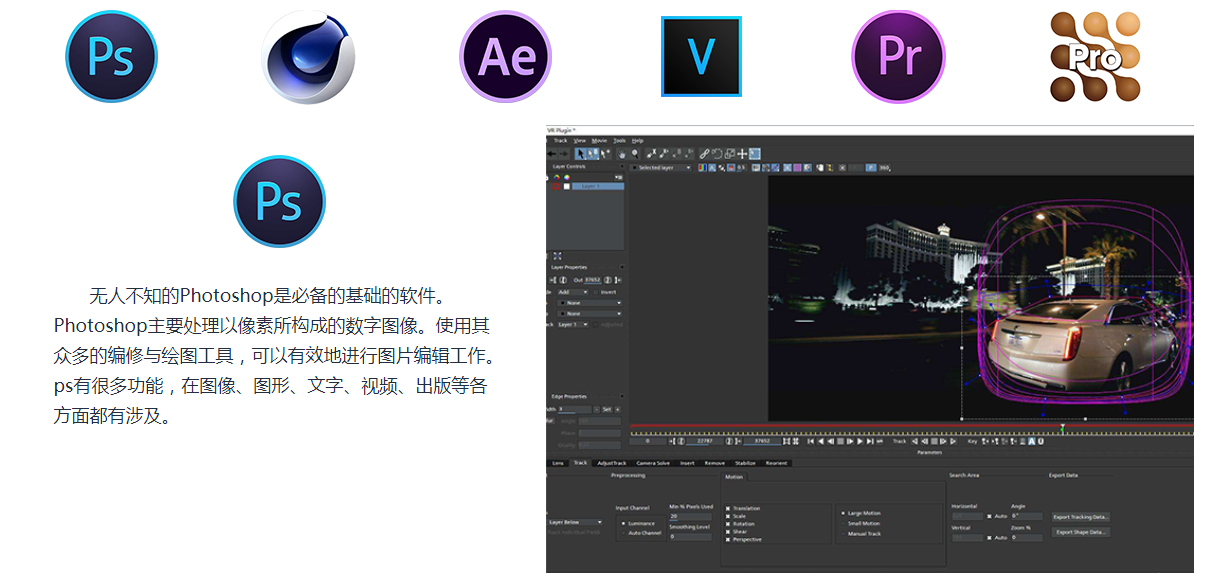Screen dimensions: 1207x585
Task: Open the Selected layer dropdown
Action: pyautogui.click(x=662, y=168)
